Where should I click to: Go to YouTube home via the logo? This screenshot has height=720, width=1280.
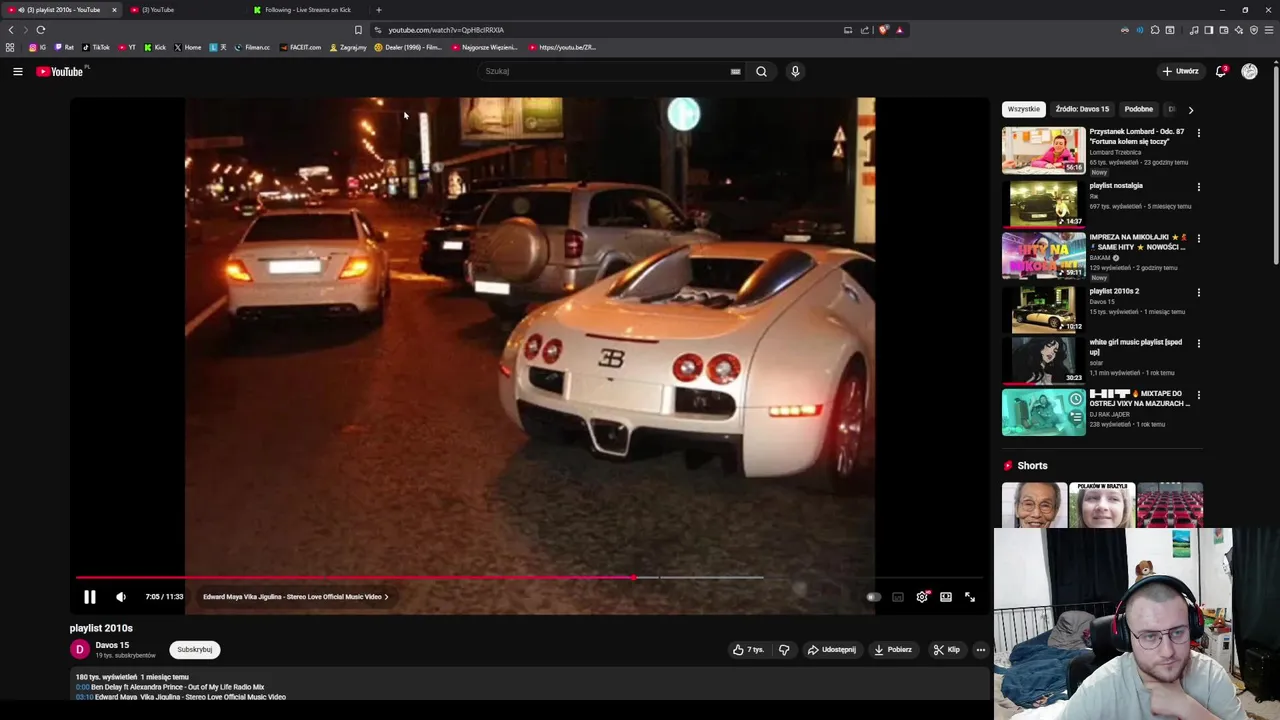[61, 71]
